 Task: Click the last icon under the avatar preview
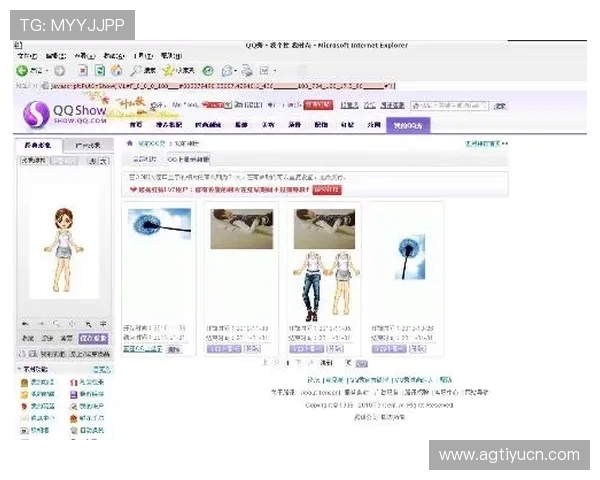(103, 324)
